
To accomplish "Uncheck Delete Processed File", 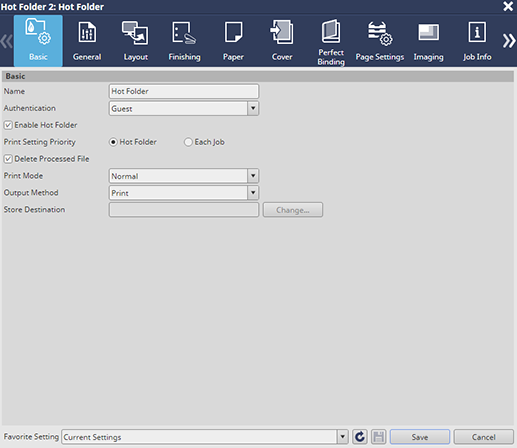I will tap(8, 159).
